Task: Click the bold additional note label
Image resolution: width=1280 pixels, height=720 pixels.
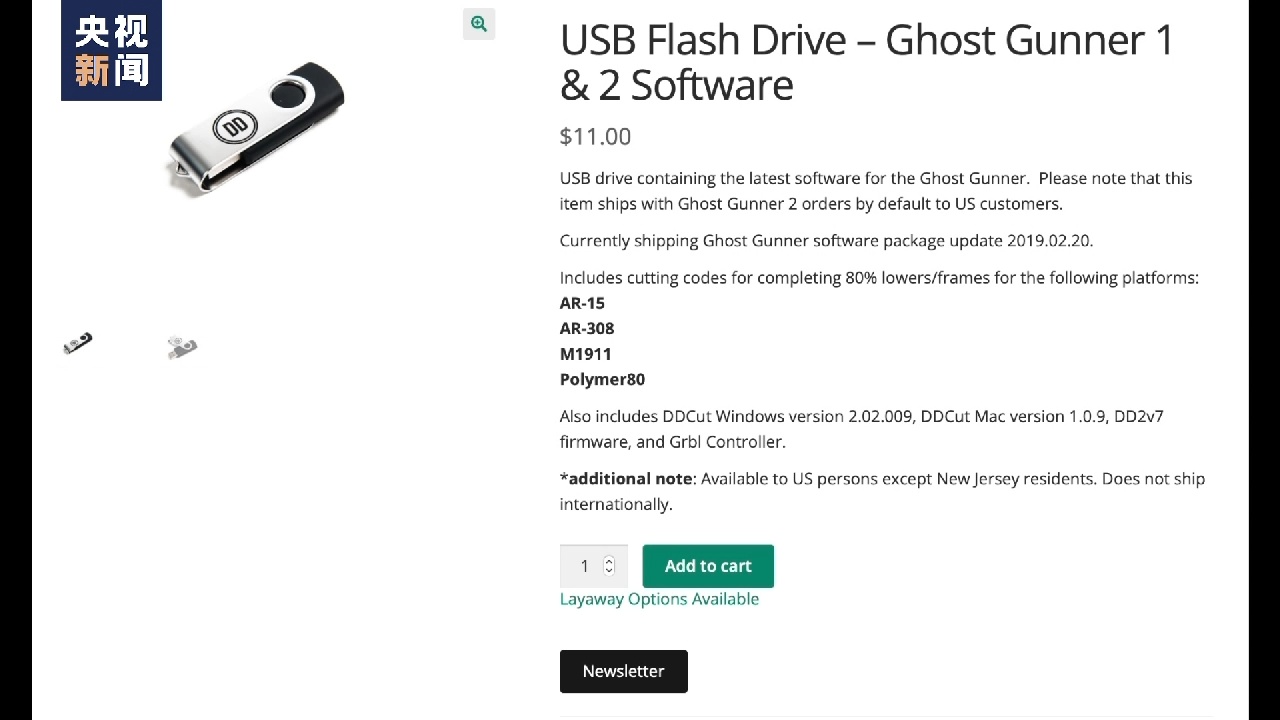Action: [x=626, y=479]
